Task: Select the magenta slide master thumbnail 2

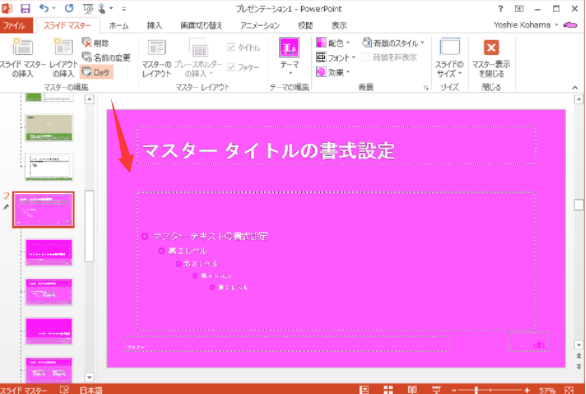Action: (x=43, y=210)
